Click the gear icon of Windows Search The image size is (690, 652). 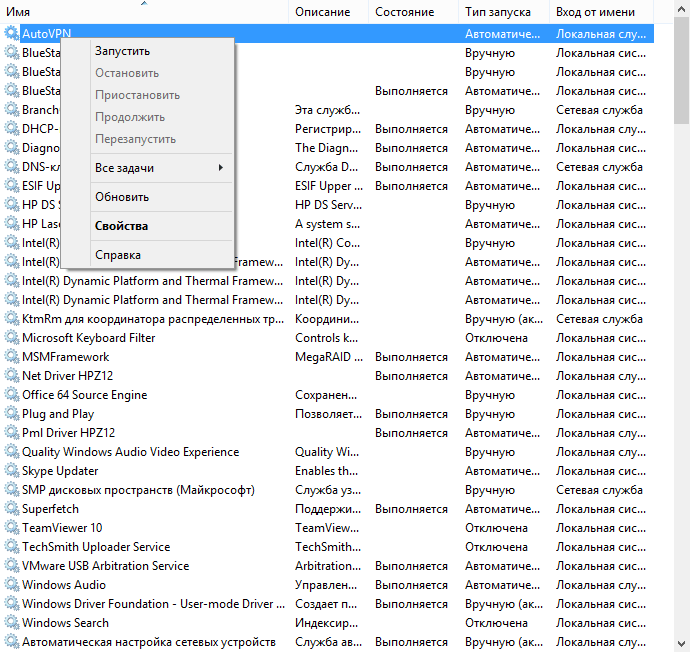click(11, 623)
